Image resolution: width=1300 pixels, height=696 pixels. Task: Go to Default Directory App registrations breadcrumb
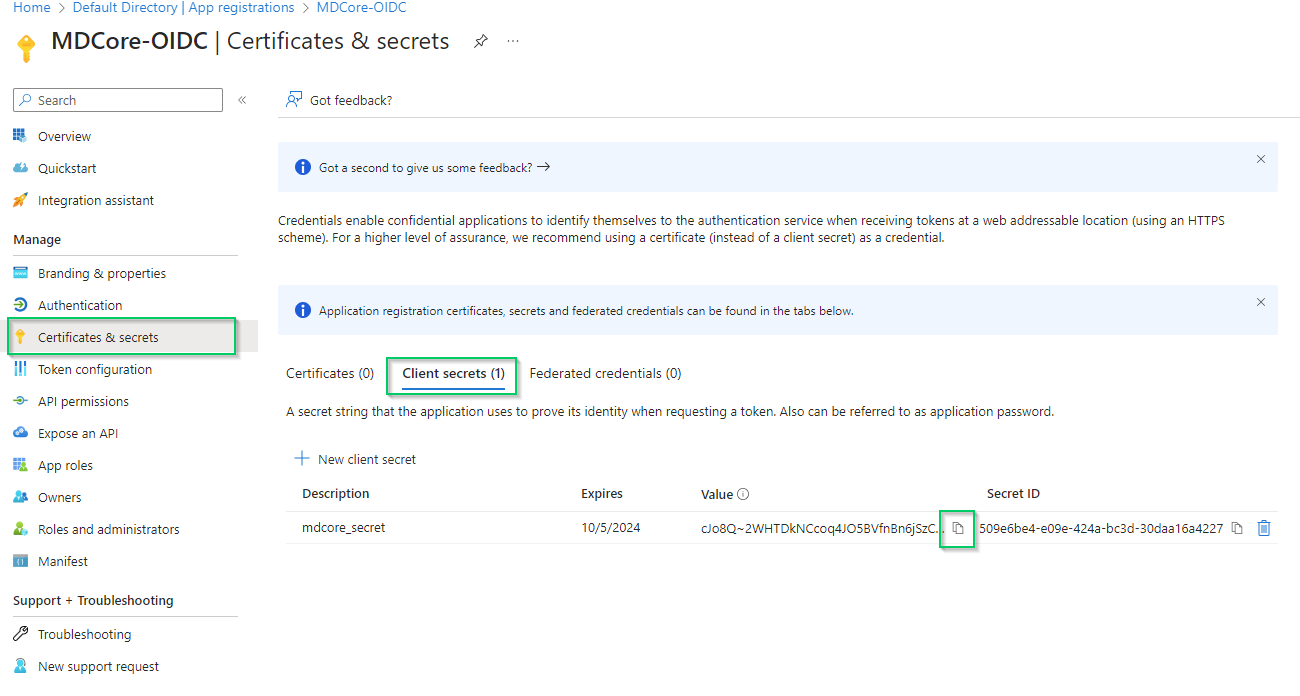[183, 7]
